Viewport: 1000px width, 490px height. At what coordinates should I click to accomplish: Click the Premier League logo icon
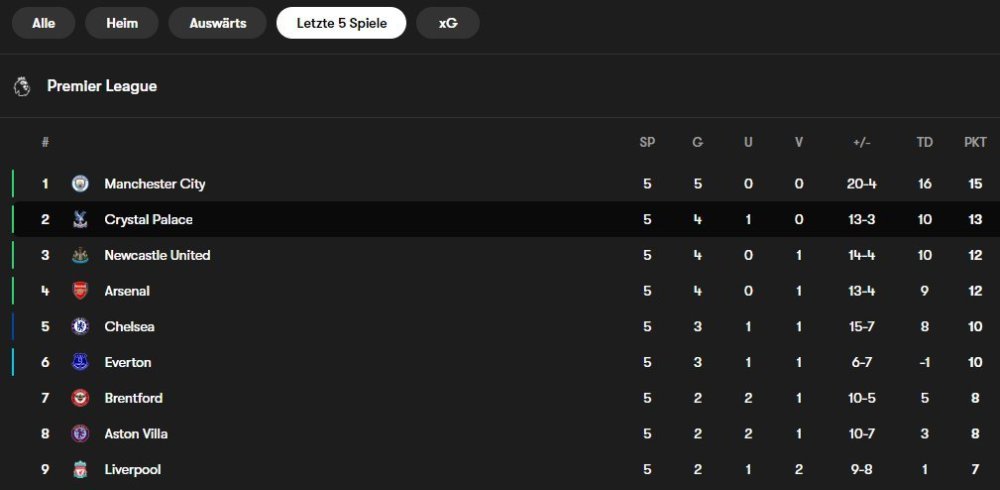(x=22, y=86)
